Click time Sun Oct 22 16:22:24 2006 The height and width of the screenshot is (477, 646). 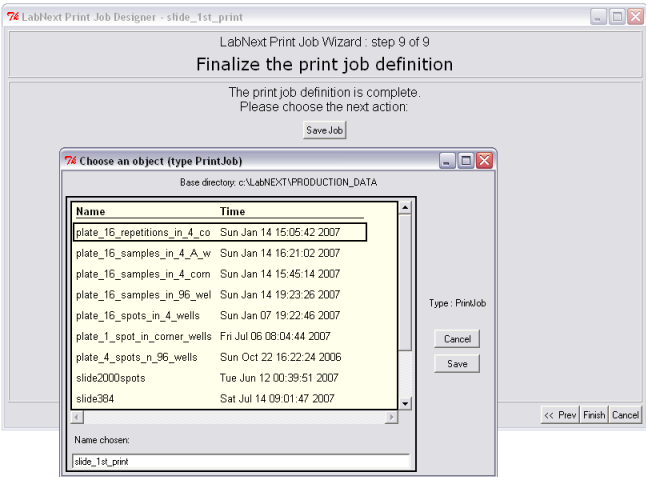click(x=280, y=357)
